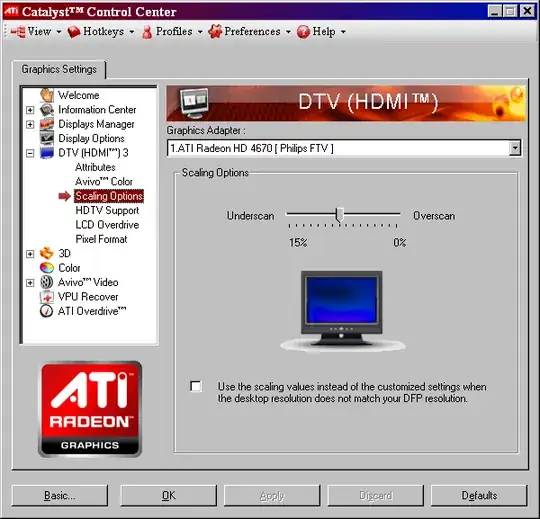Image resolution: width=540 pixels, height=519 pixels.
Task: Select the Graphics Settings tab
Action: [59, 69]
